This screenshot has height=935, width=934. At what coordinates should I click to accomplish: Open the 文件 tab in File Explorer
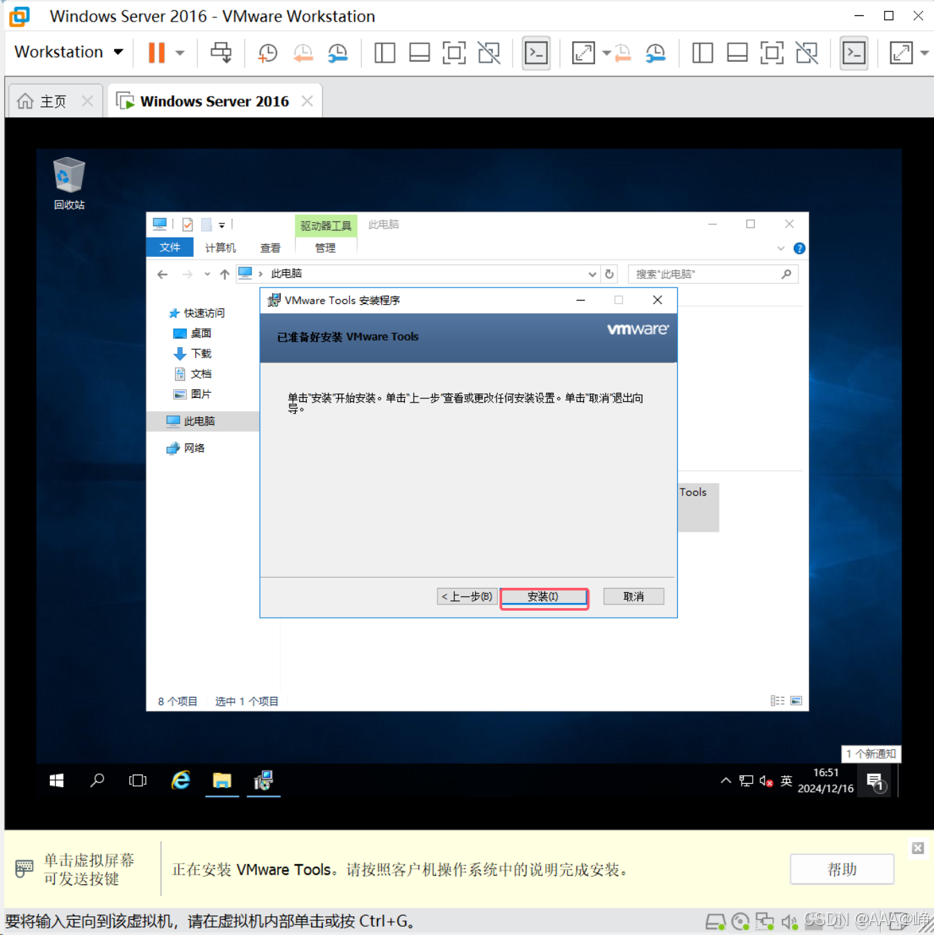pos(170,247)
